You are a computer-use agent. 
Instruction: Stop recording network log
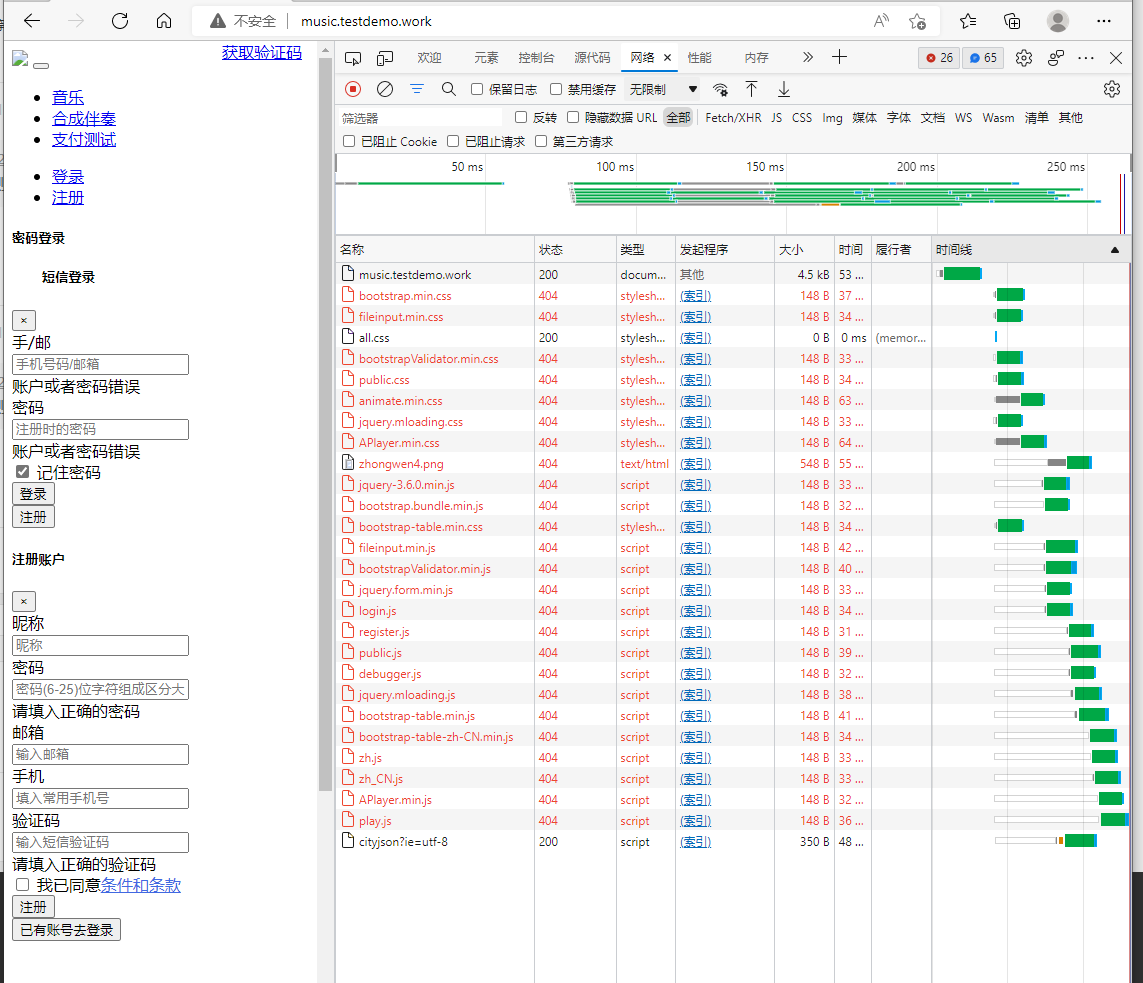tap(354, 89)
